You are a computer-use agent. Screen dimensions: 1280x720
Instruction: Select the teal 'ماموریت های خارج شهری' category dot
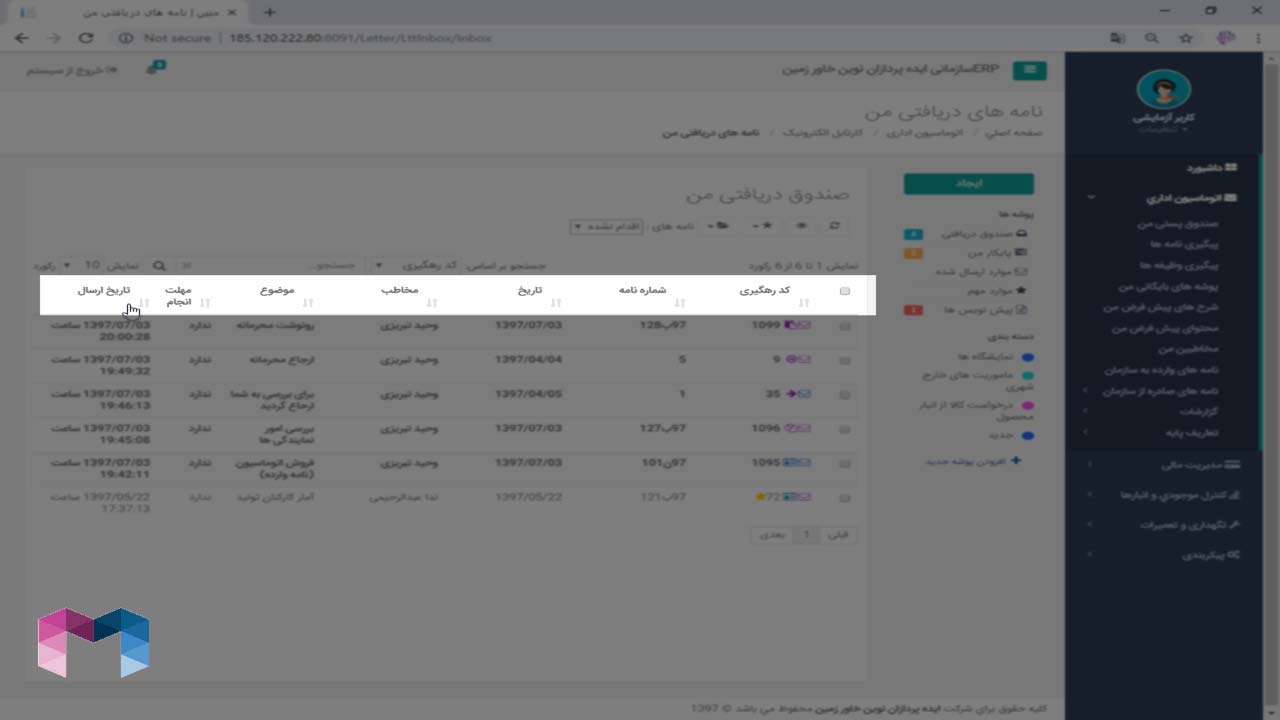[1027, 376]
